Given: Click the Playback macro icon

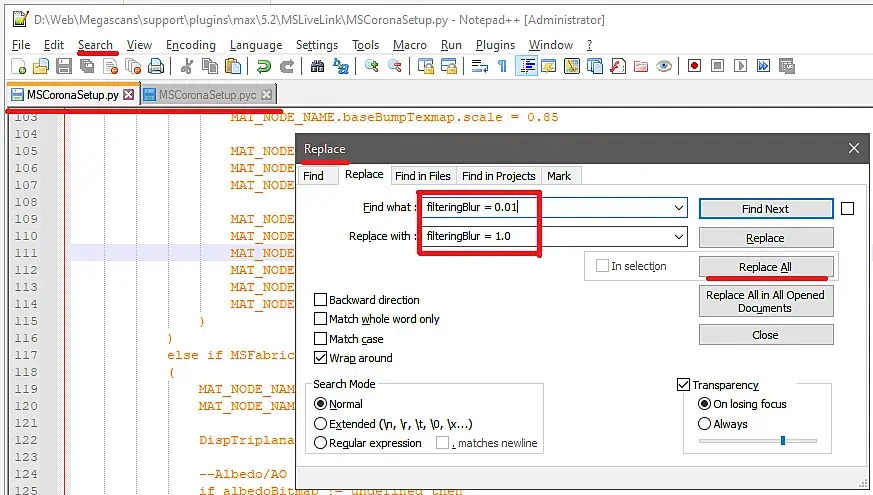Looking at the screenshot, I should pyautogui.click(x=740, y=66).
